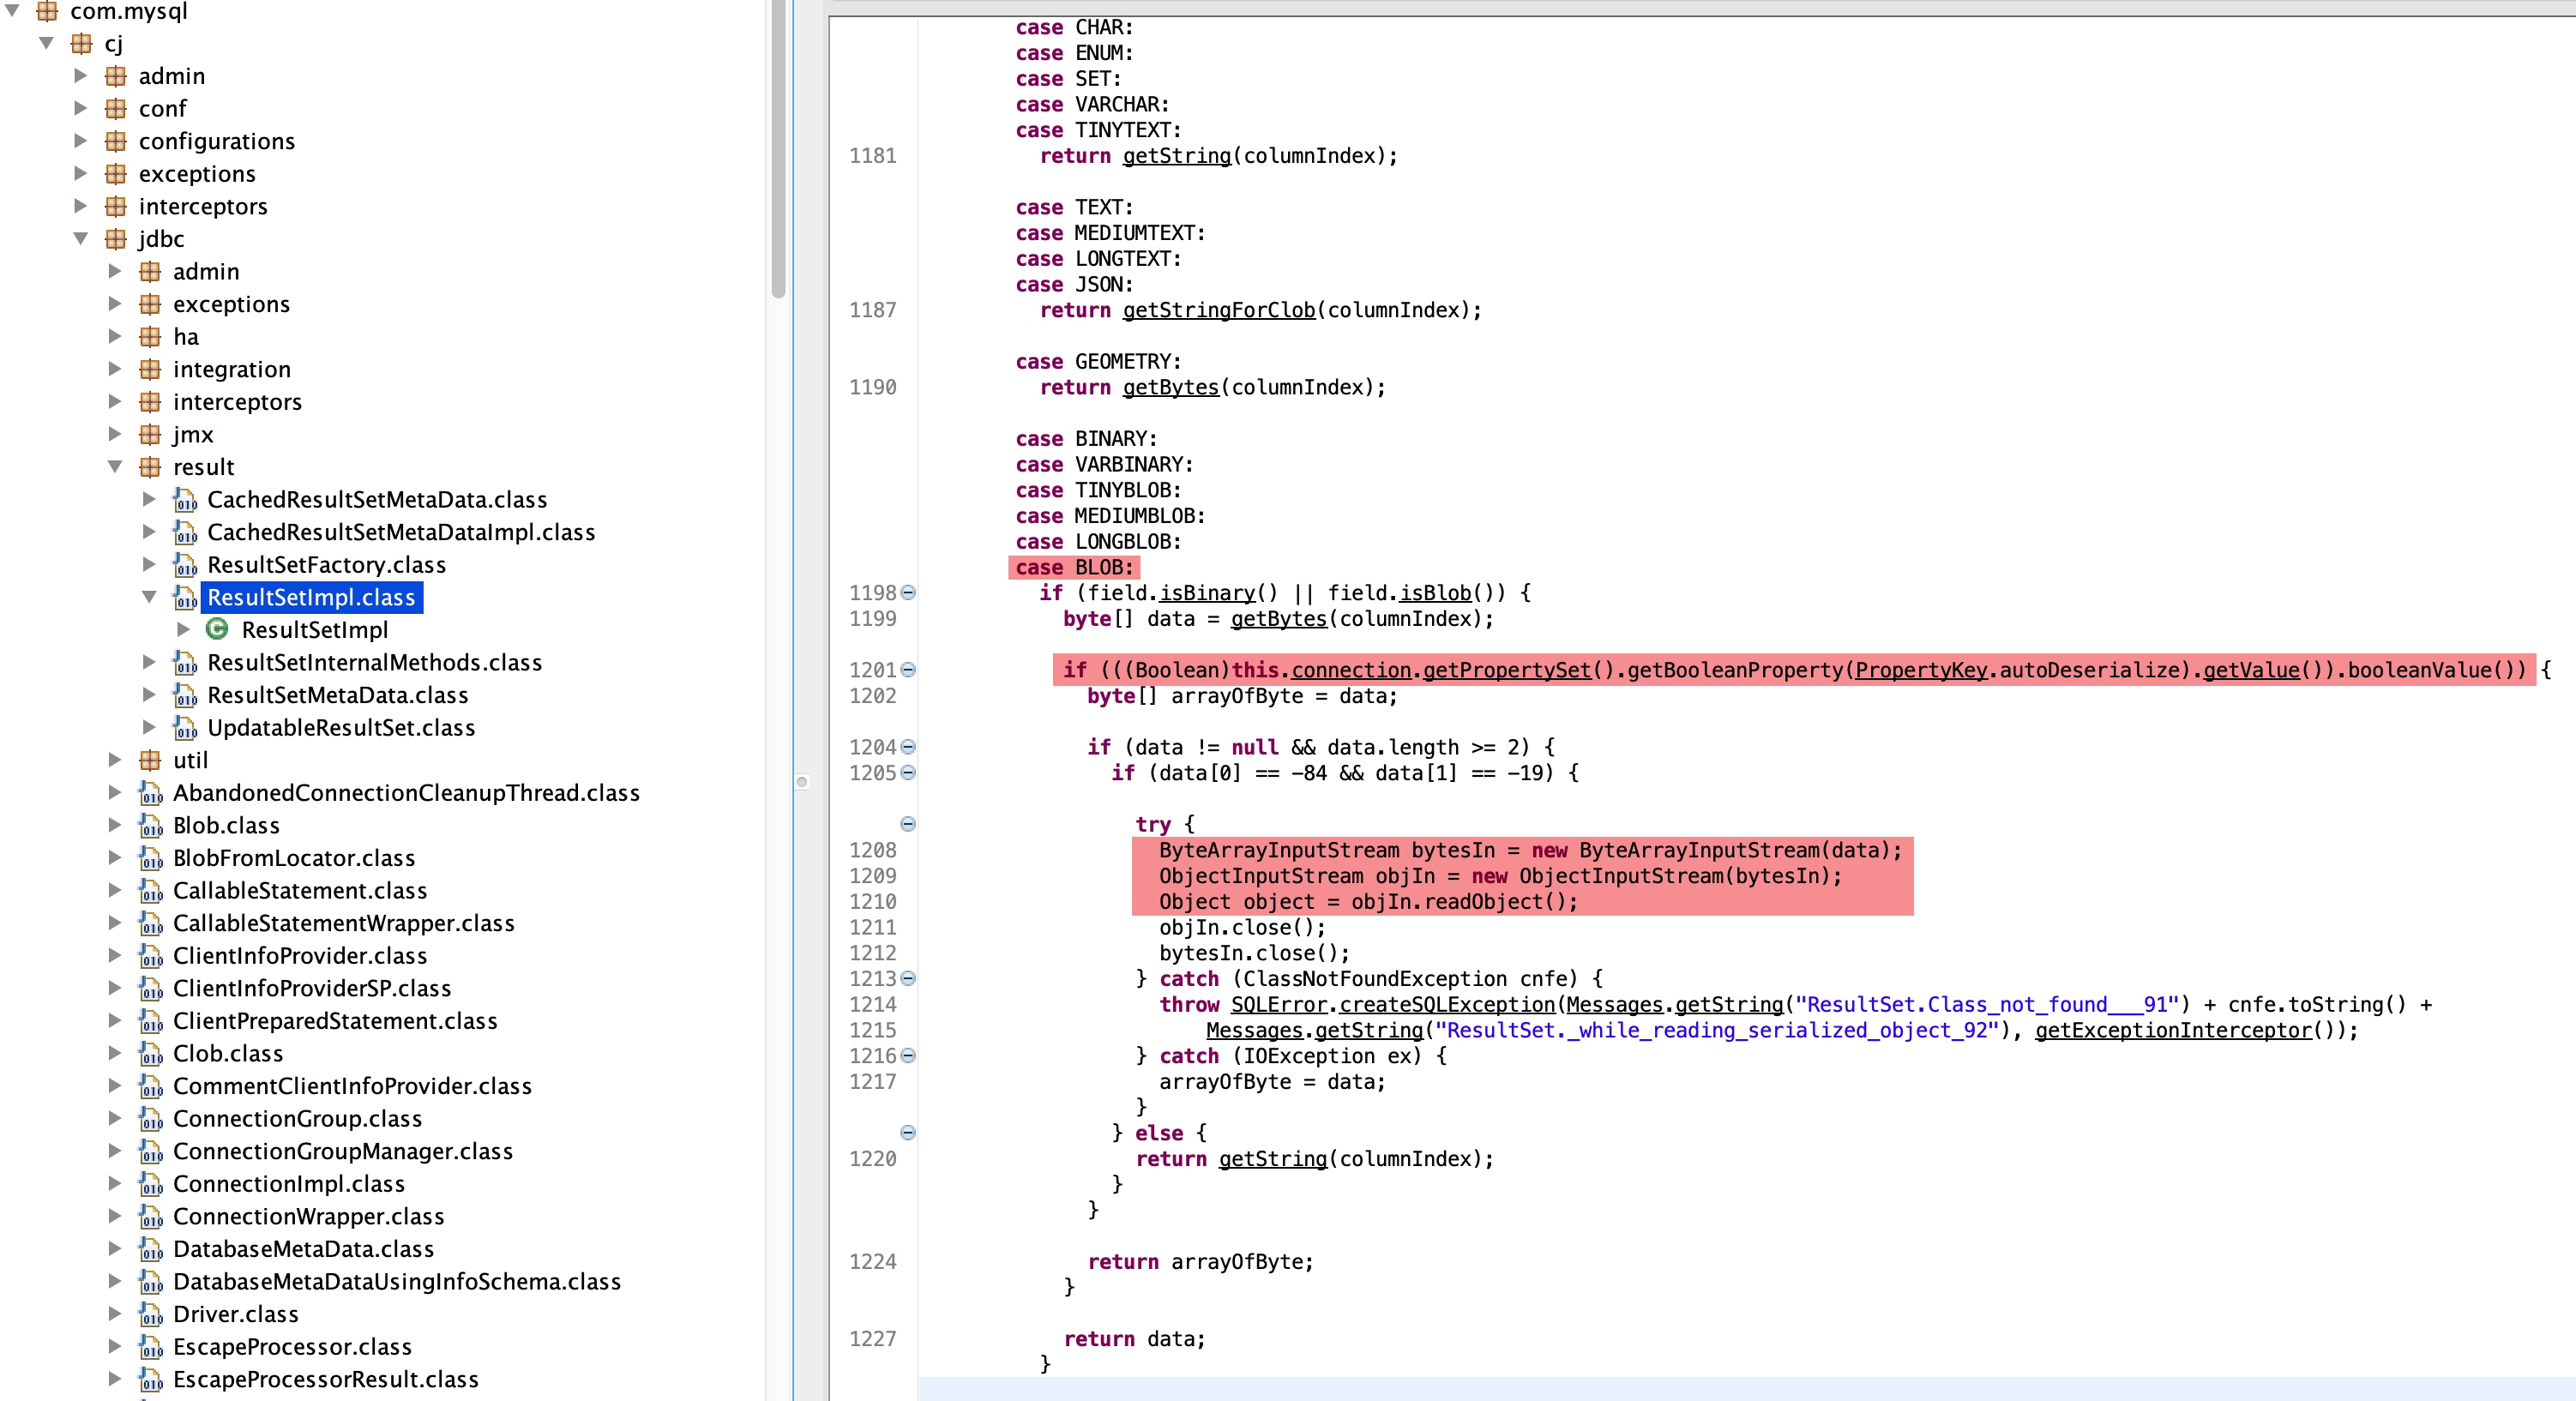Open the getStringForClob method link
Screen dimensions: 2576x1401
[x=1218, y=310]
